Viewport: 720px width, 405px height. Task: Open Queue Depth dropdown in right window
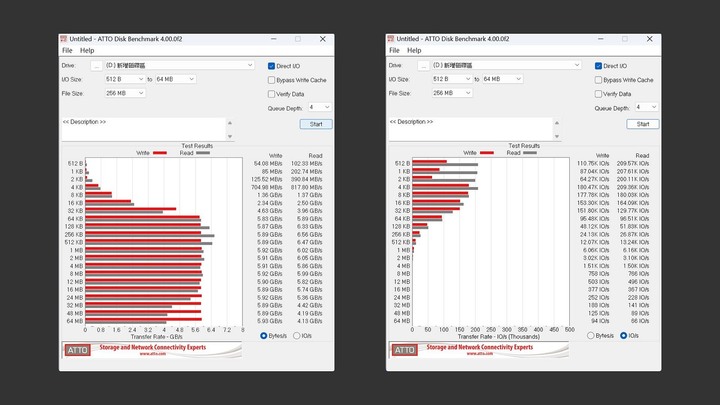[x=647, y=107]
